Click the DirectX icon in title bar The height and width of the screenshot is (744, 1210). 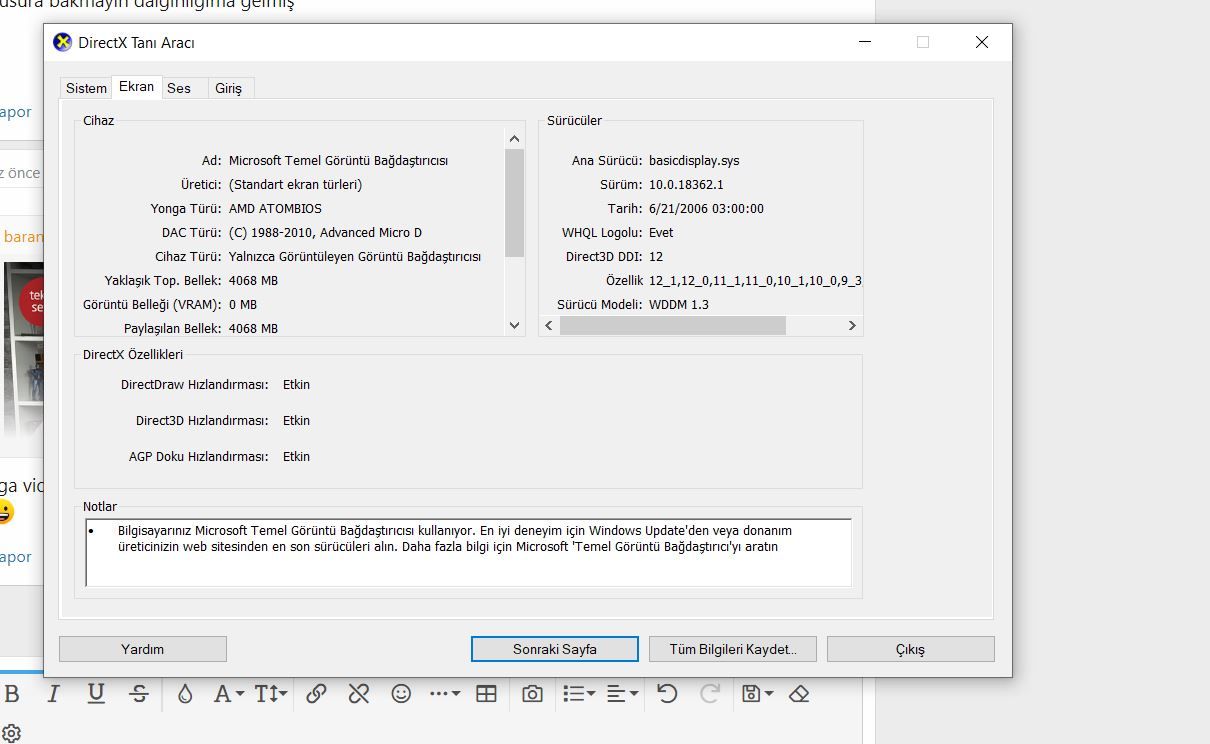[62, 42]
